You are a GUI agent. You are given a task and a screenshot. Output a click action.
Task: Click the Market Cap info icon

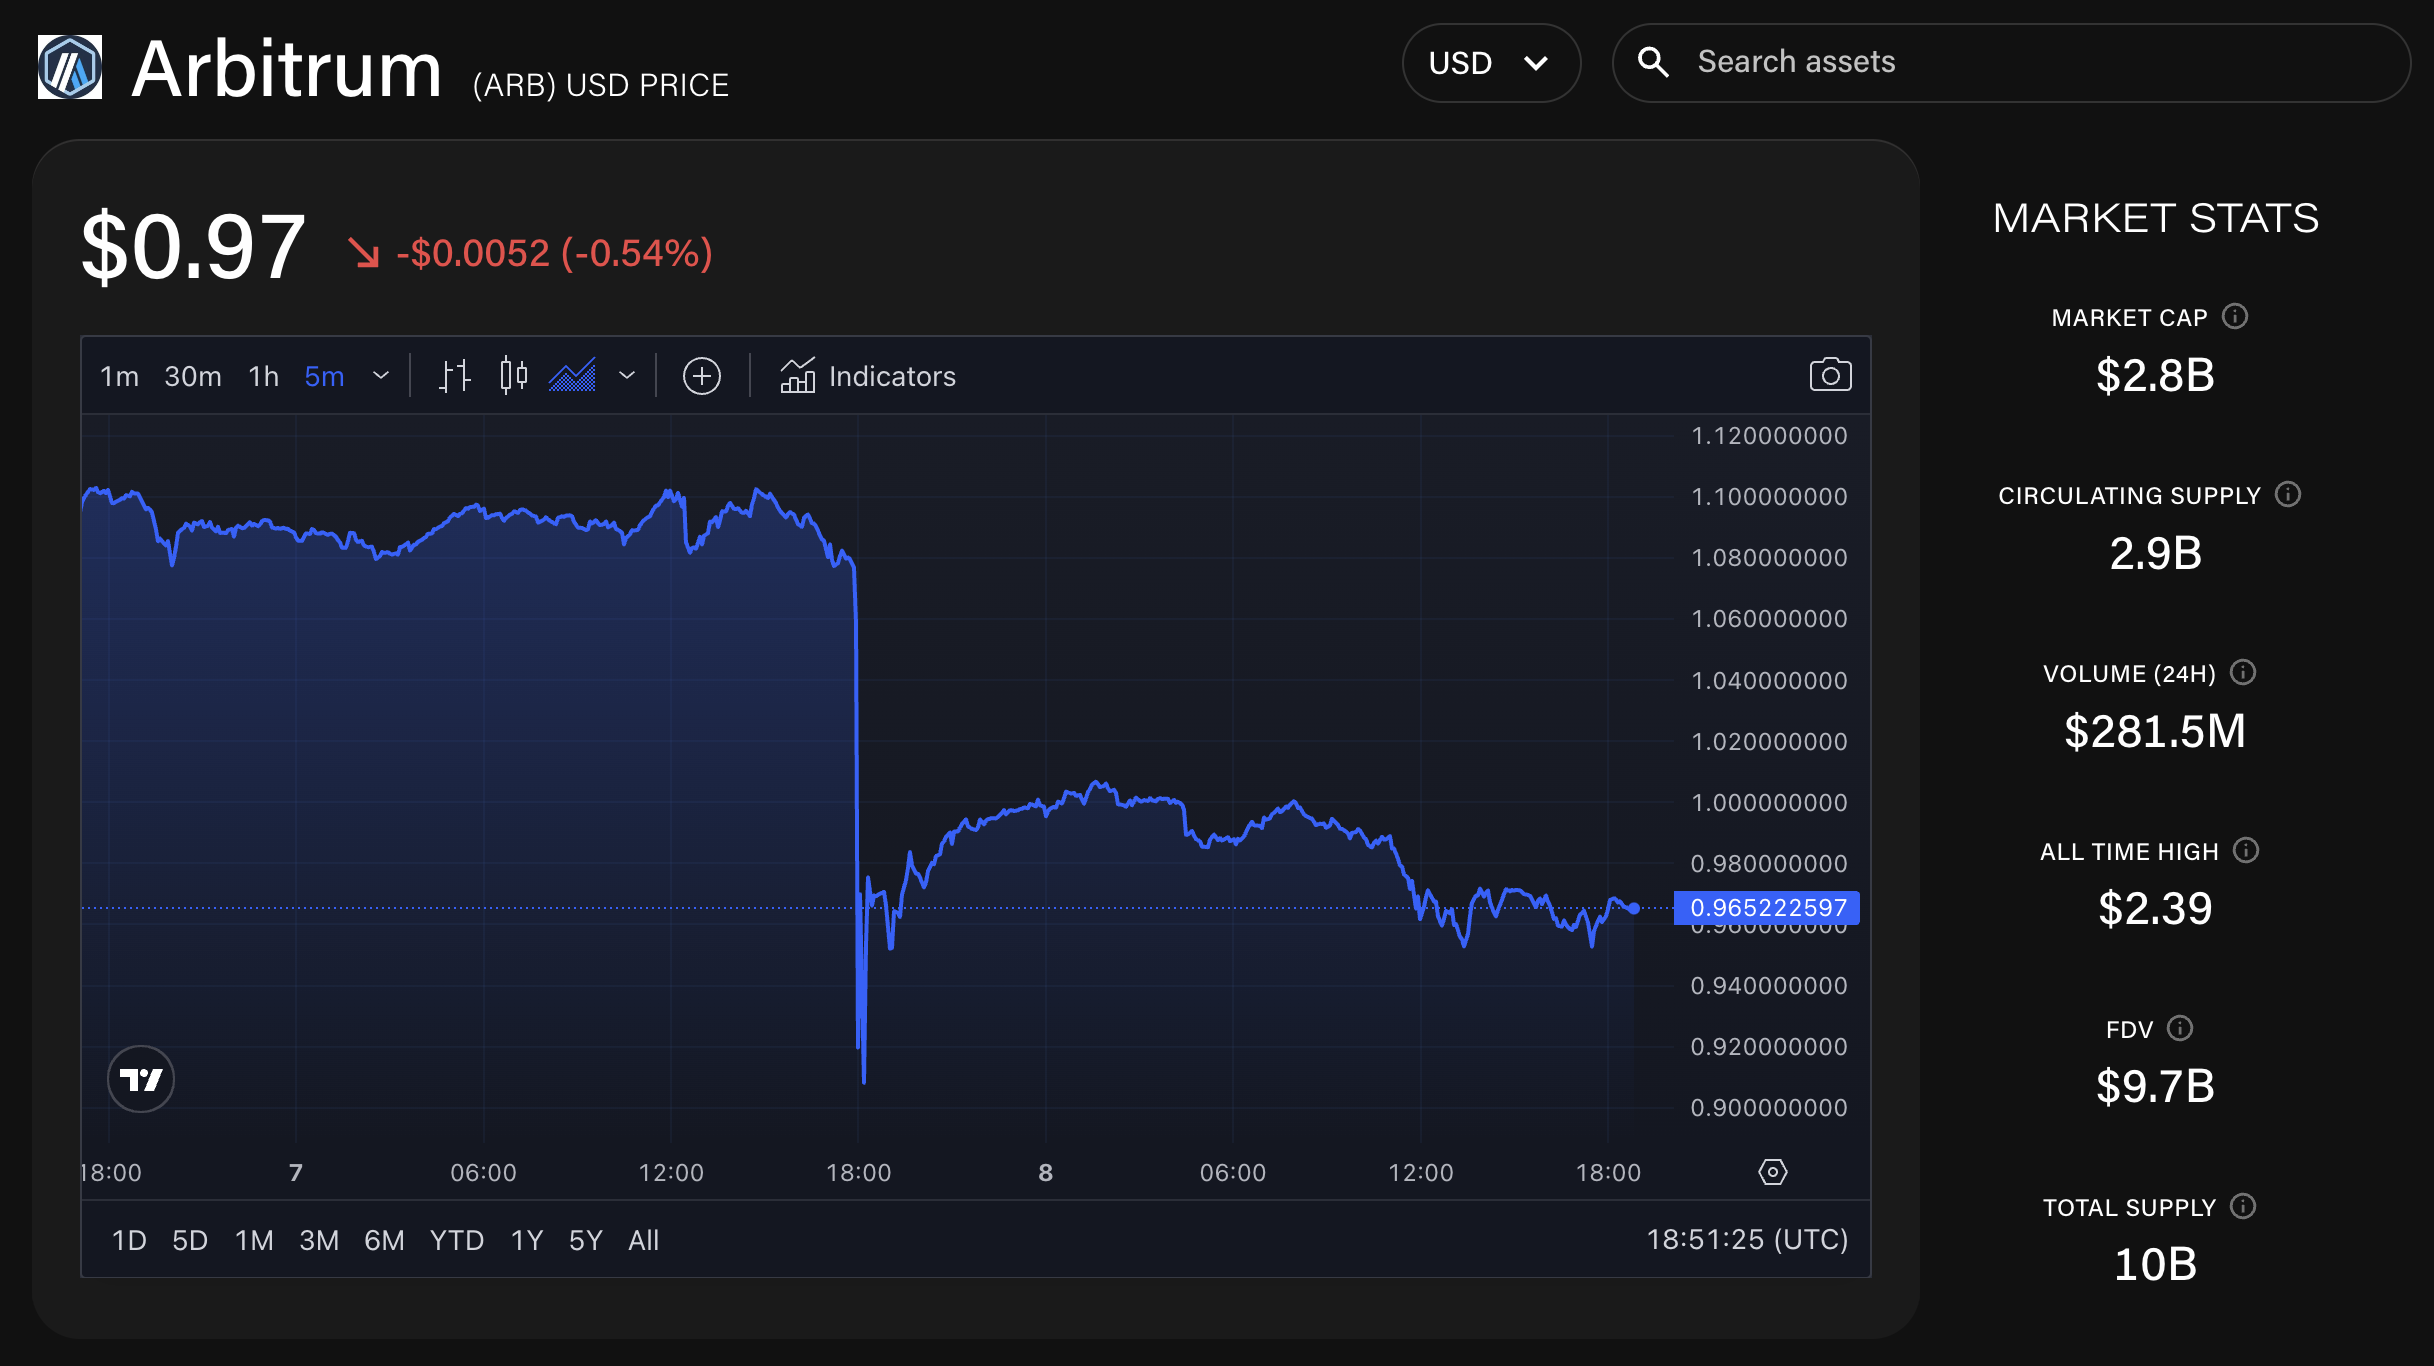click(2235, 316)
